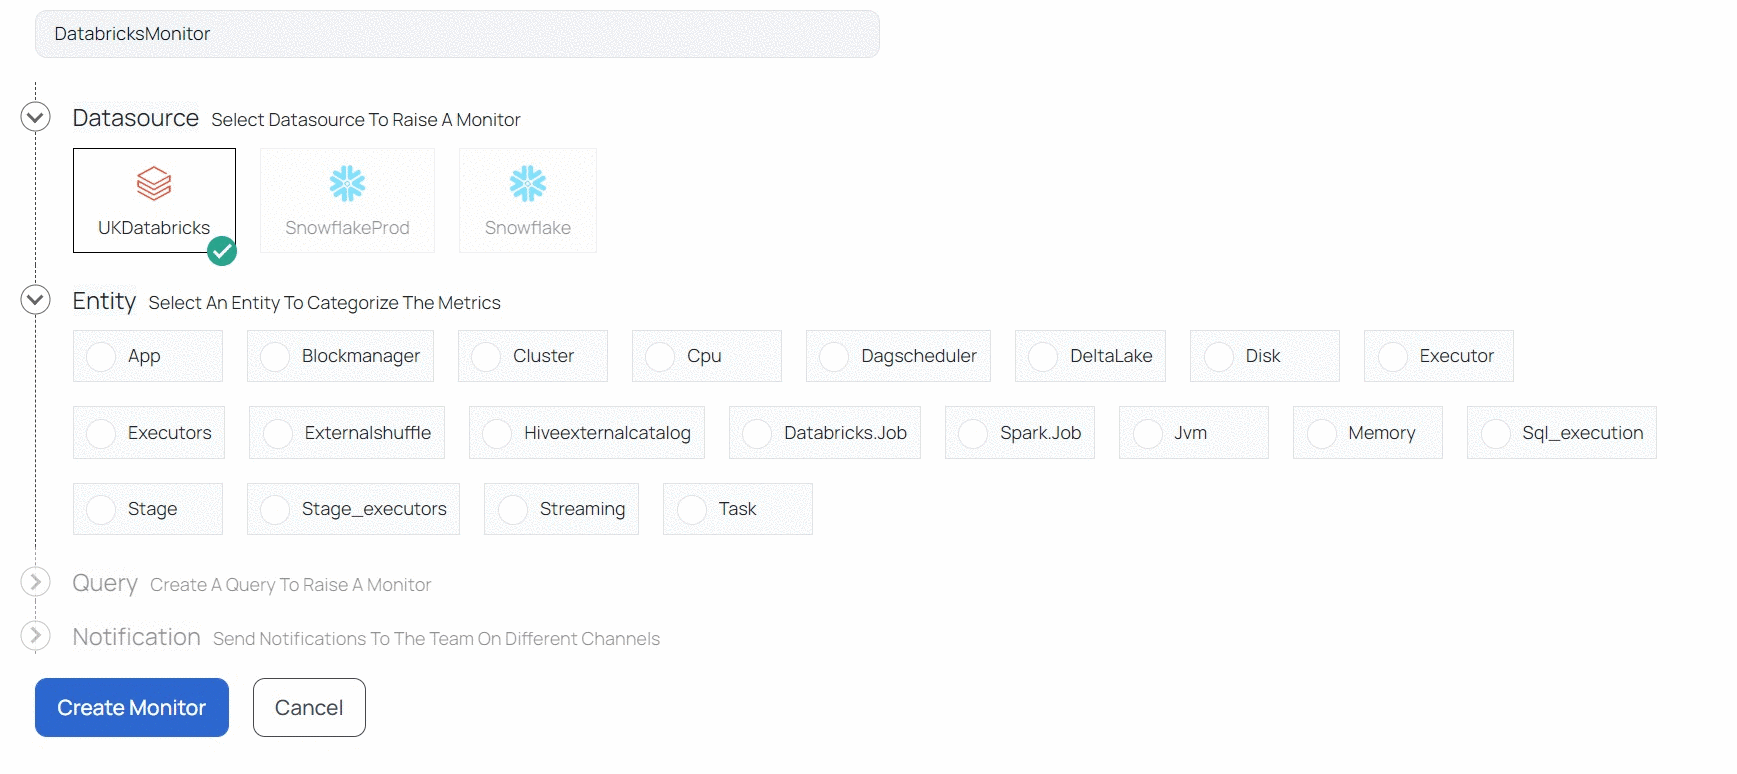Image resolution: width=1737 pixels, height=774 pixels.
Task: Click the Notification section heading
Action: [x=137, y=637]
